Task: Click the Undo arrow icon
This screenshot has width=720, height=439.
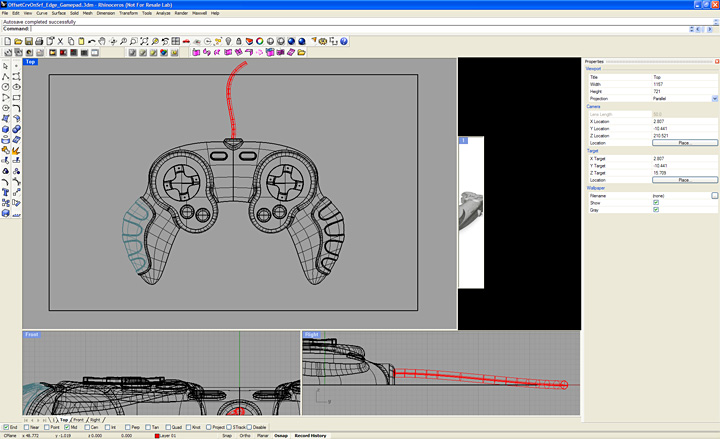Action: coord(92,41)
